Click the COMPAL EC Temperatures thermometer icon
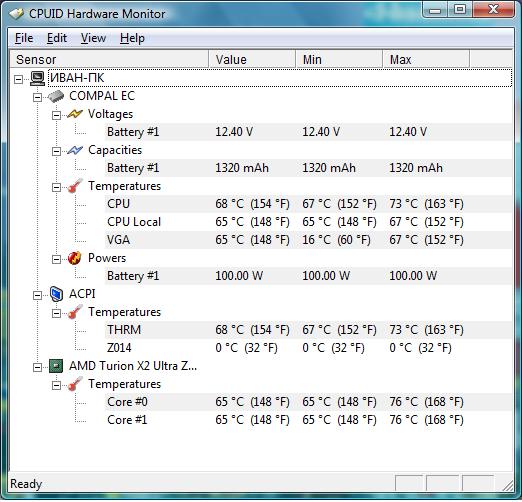This screenshot has height=502, width=522. pyautogui.click(x=75, y=186)
